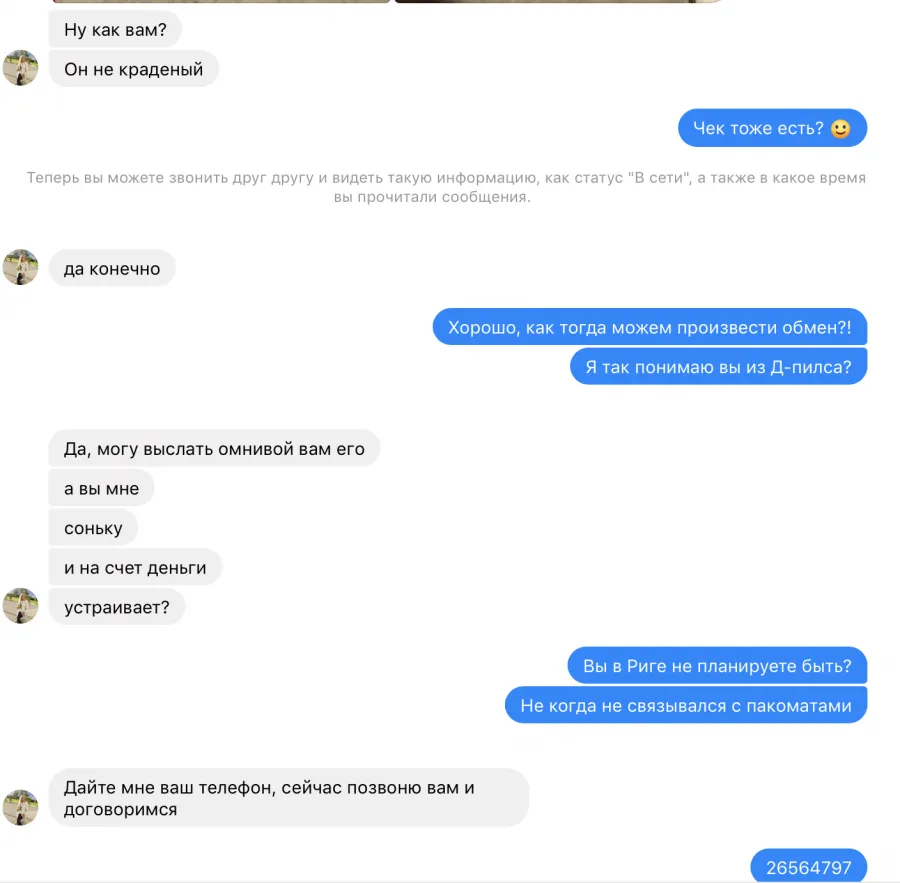Select 'Да, могу выслать омнивой вам его' message

214,448
